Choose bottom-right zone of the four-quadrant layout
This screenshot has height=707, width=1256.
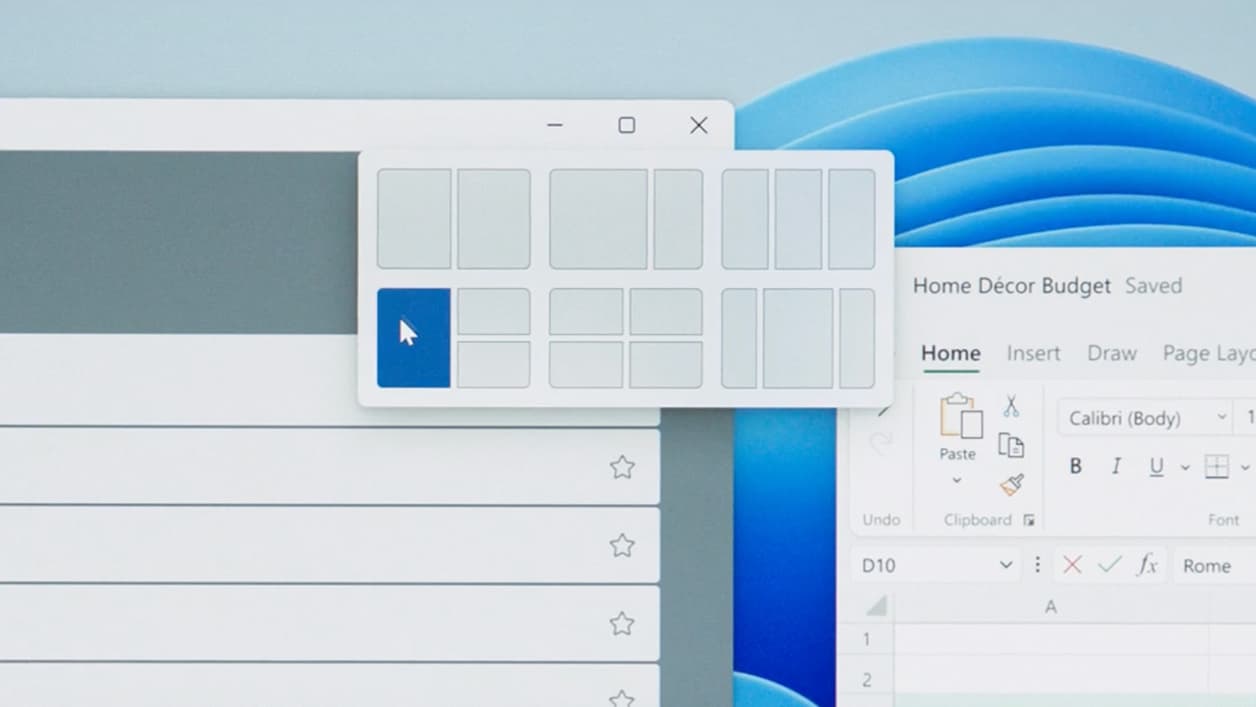coord(666,364)
